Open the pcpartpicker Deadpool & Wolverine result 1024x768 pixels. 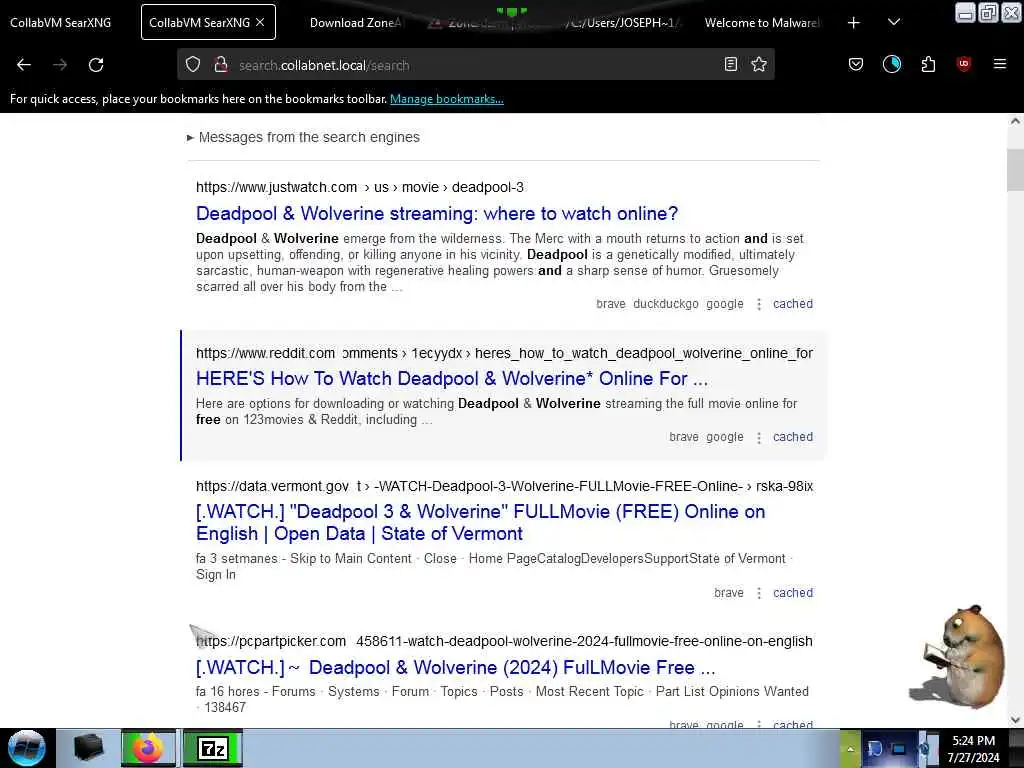pyautogui.click(x=456, y=667)
